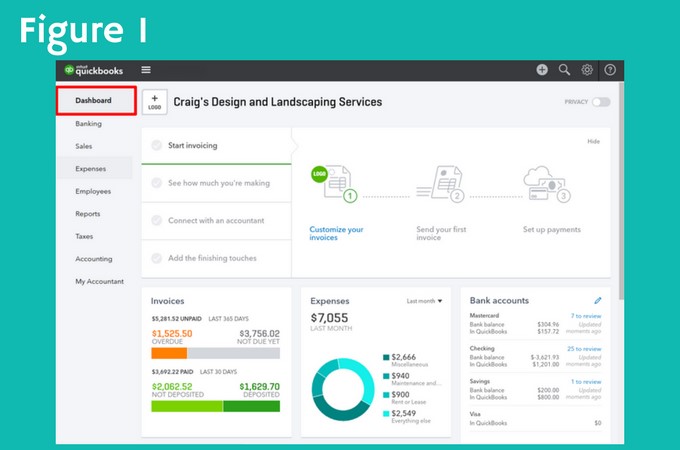Click the Checking account name
The height and width of the screenshot is (450, 680).
coord(482,348)
